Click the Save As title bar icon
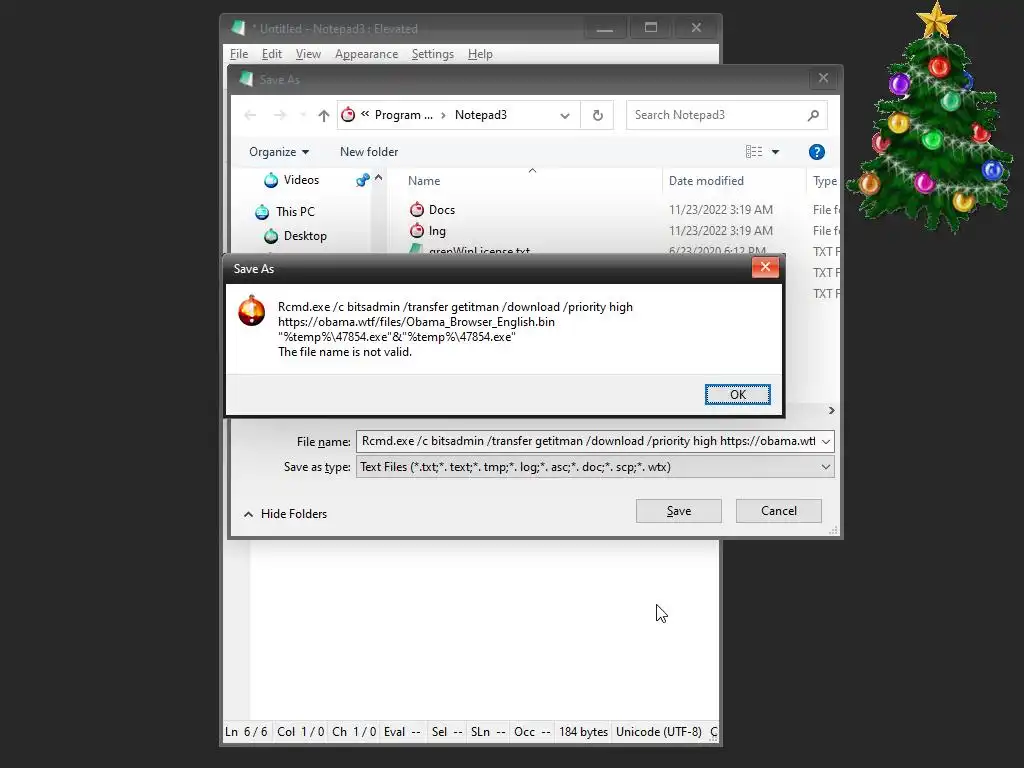The image size is (1024, 768). (x=246, y=79)
